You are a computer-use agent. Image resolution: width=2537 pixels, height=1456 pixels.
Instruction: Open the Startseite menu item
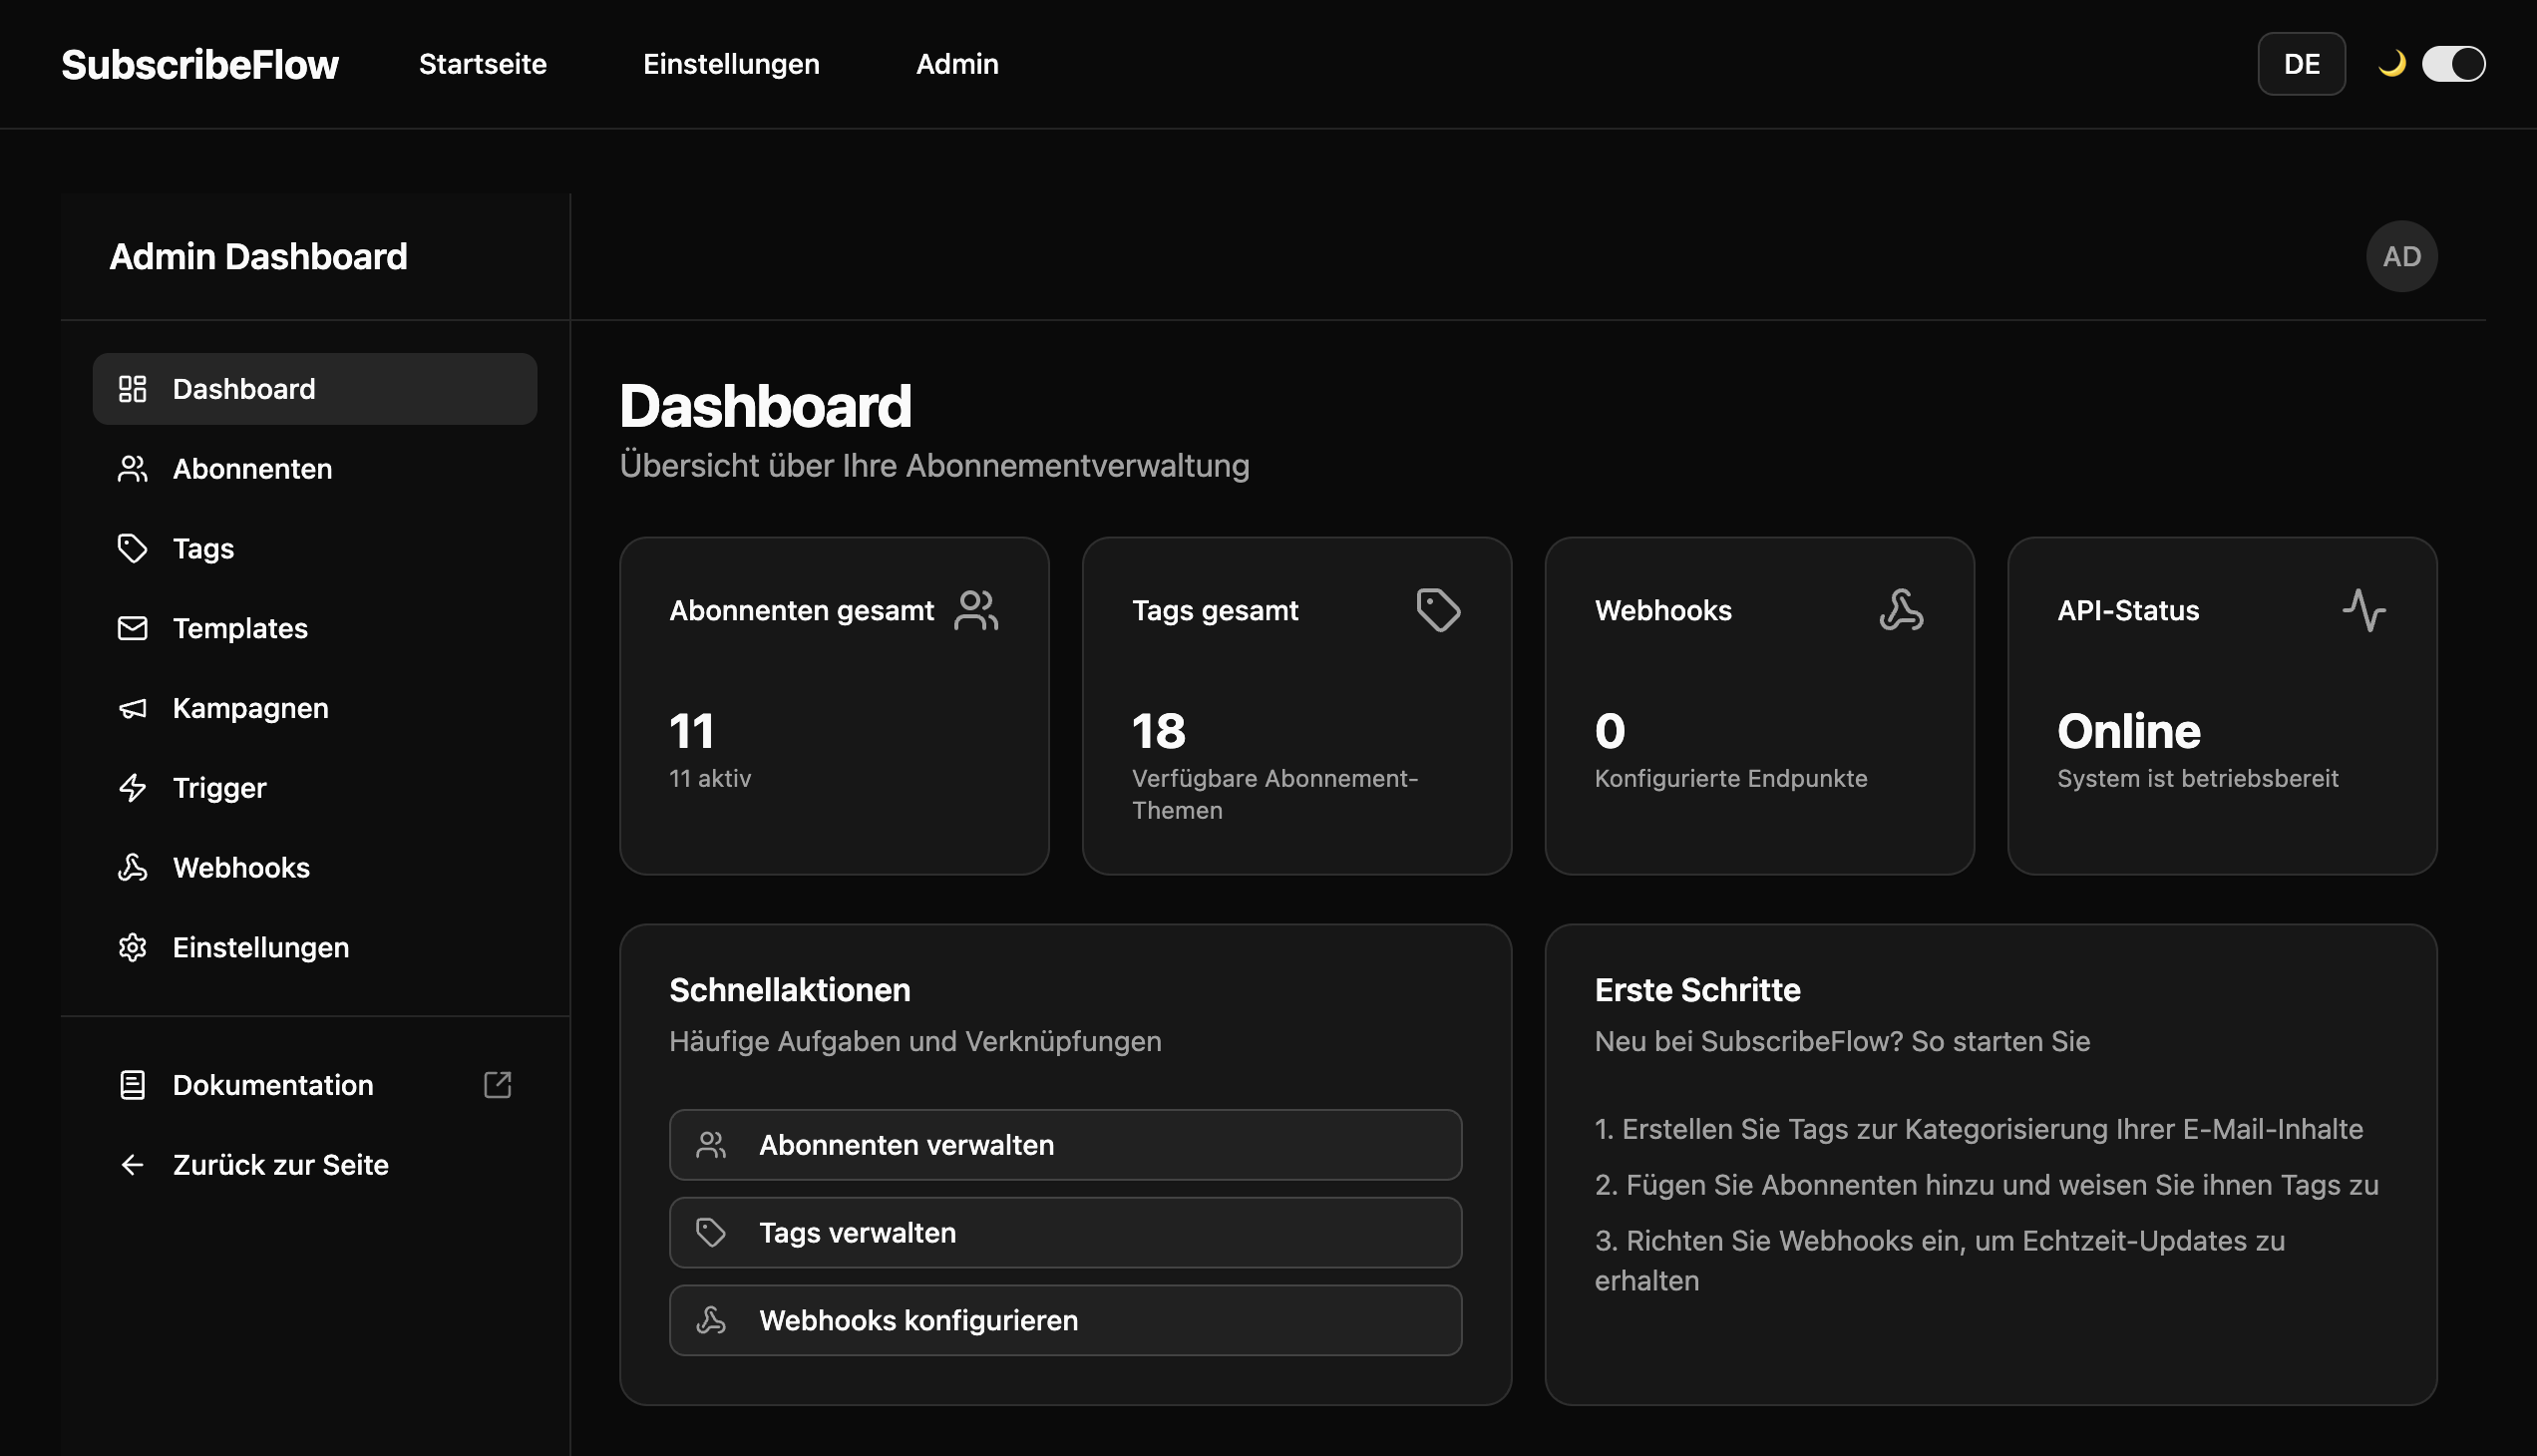[x=483, y=63]
